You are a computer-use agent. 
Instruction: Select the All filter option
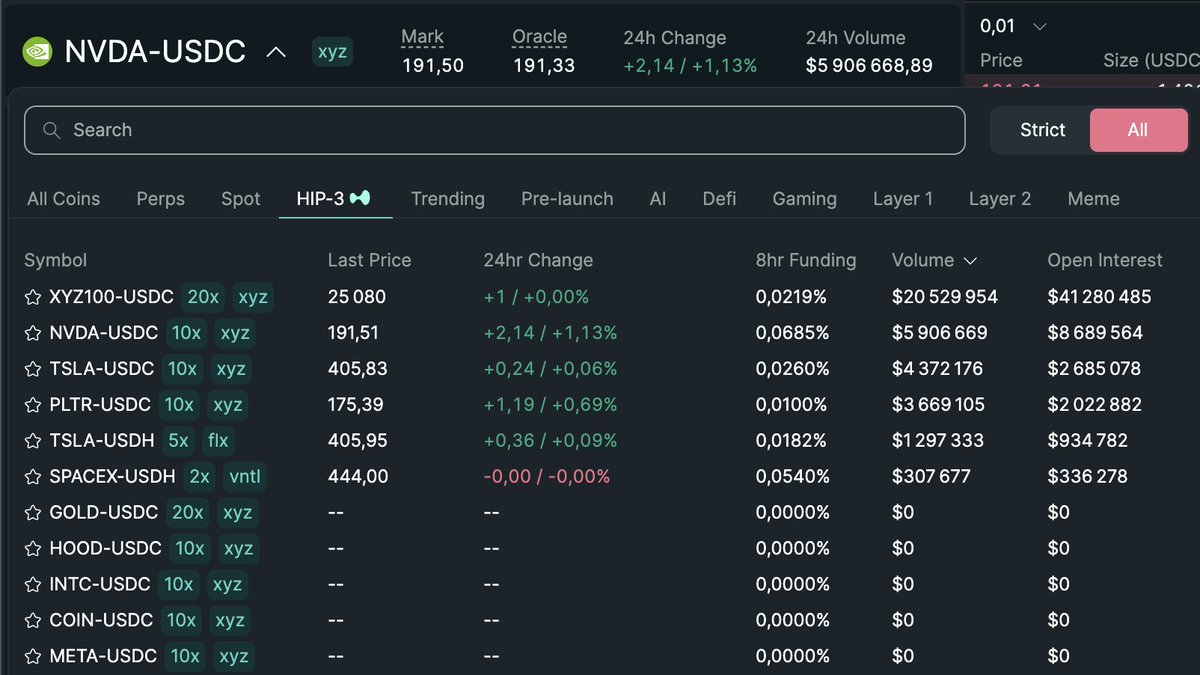[x=1138, y=130]
